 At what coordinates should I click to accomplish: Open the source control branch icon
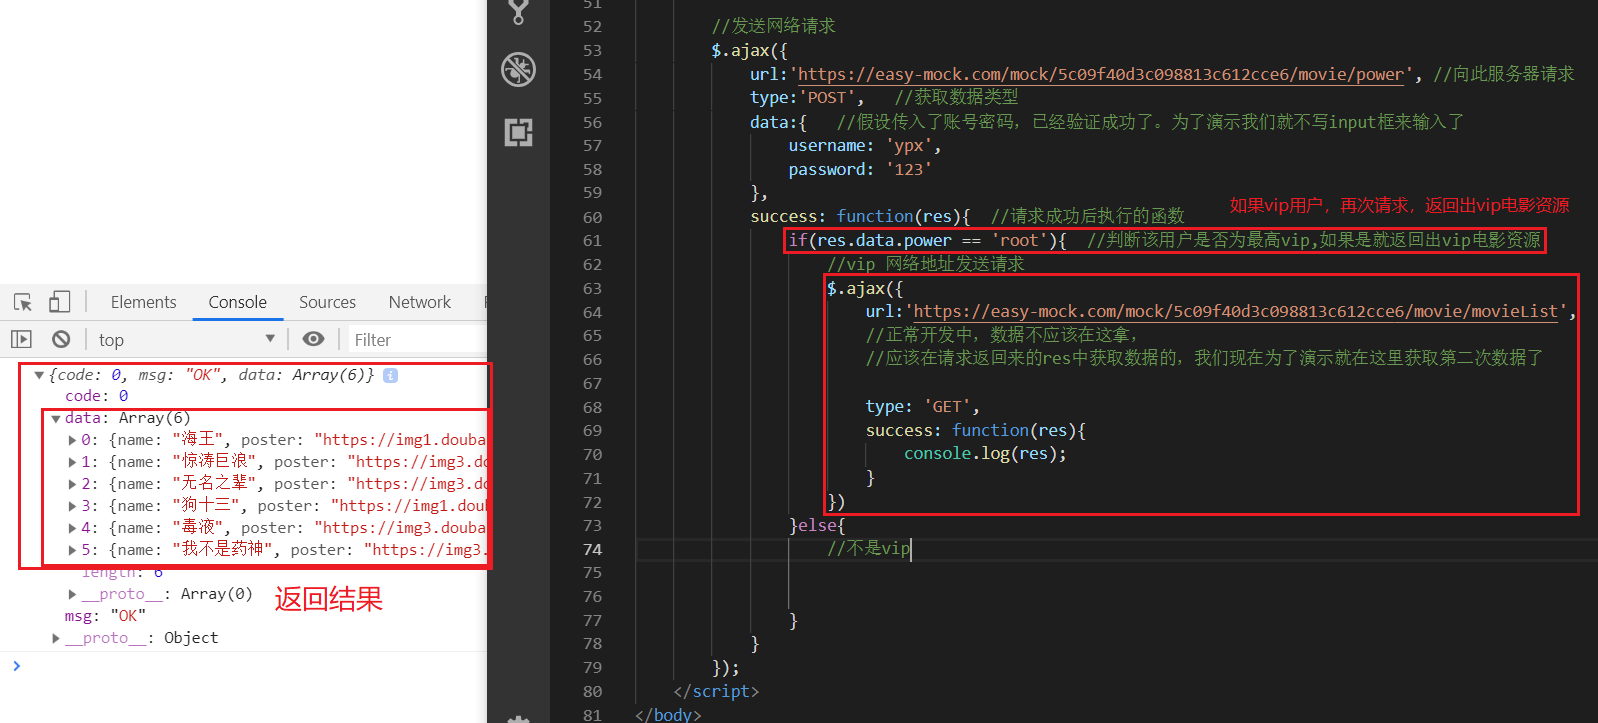point(518,10)
